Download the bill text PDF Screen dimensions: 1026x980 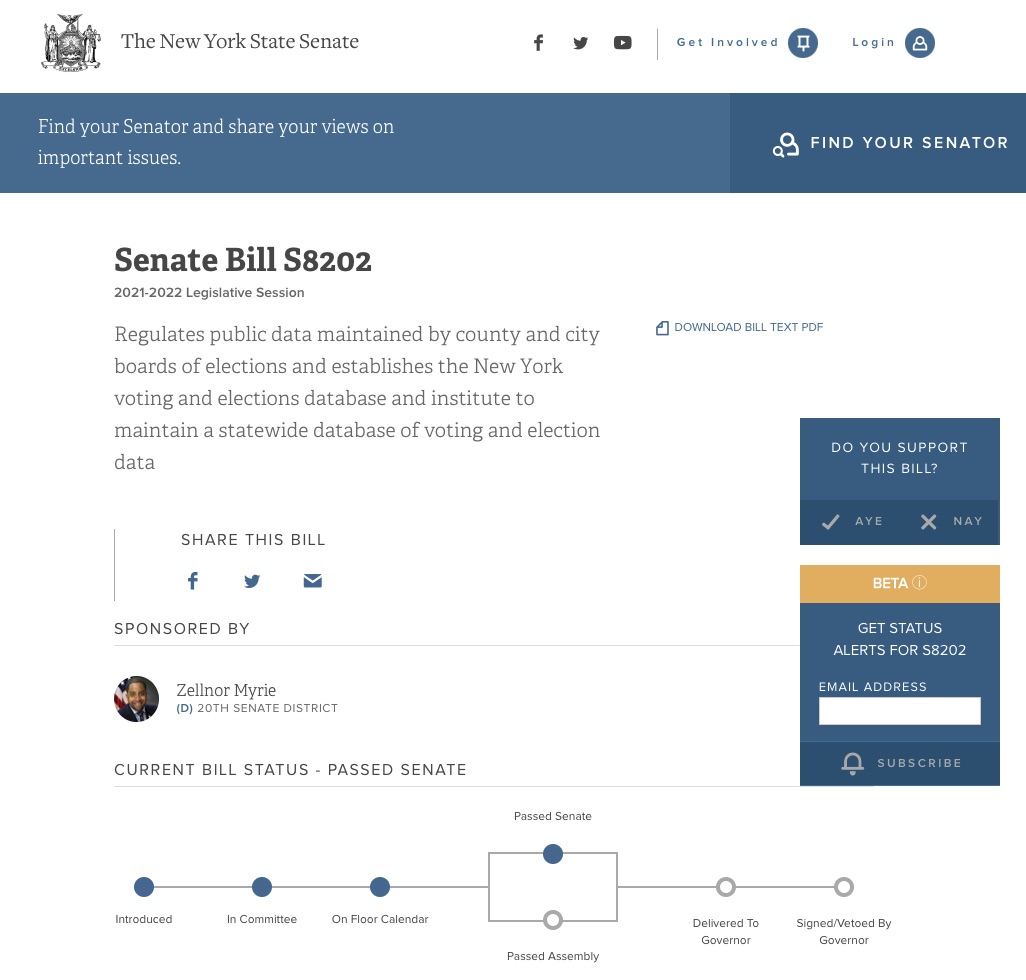coord(740,328)
